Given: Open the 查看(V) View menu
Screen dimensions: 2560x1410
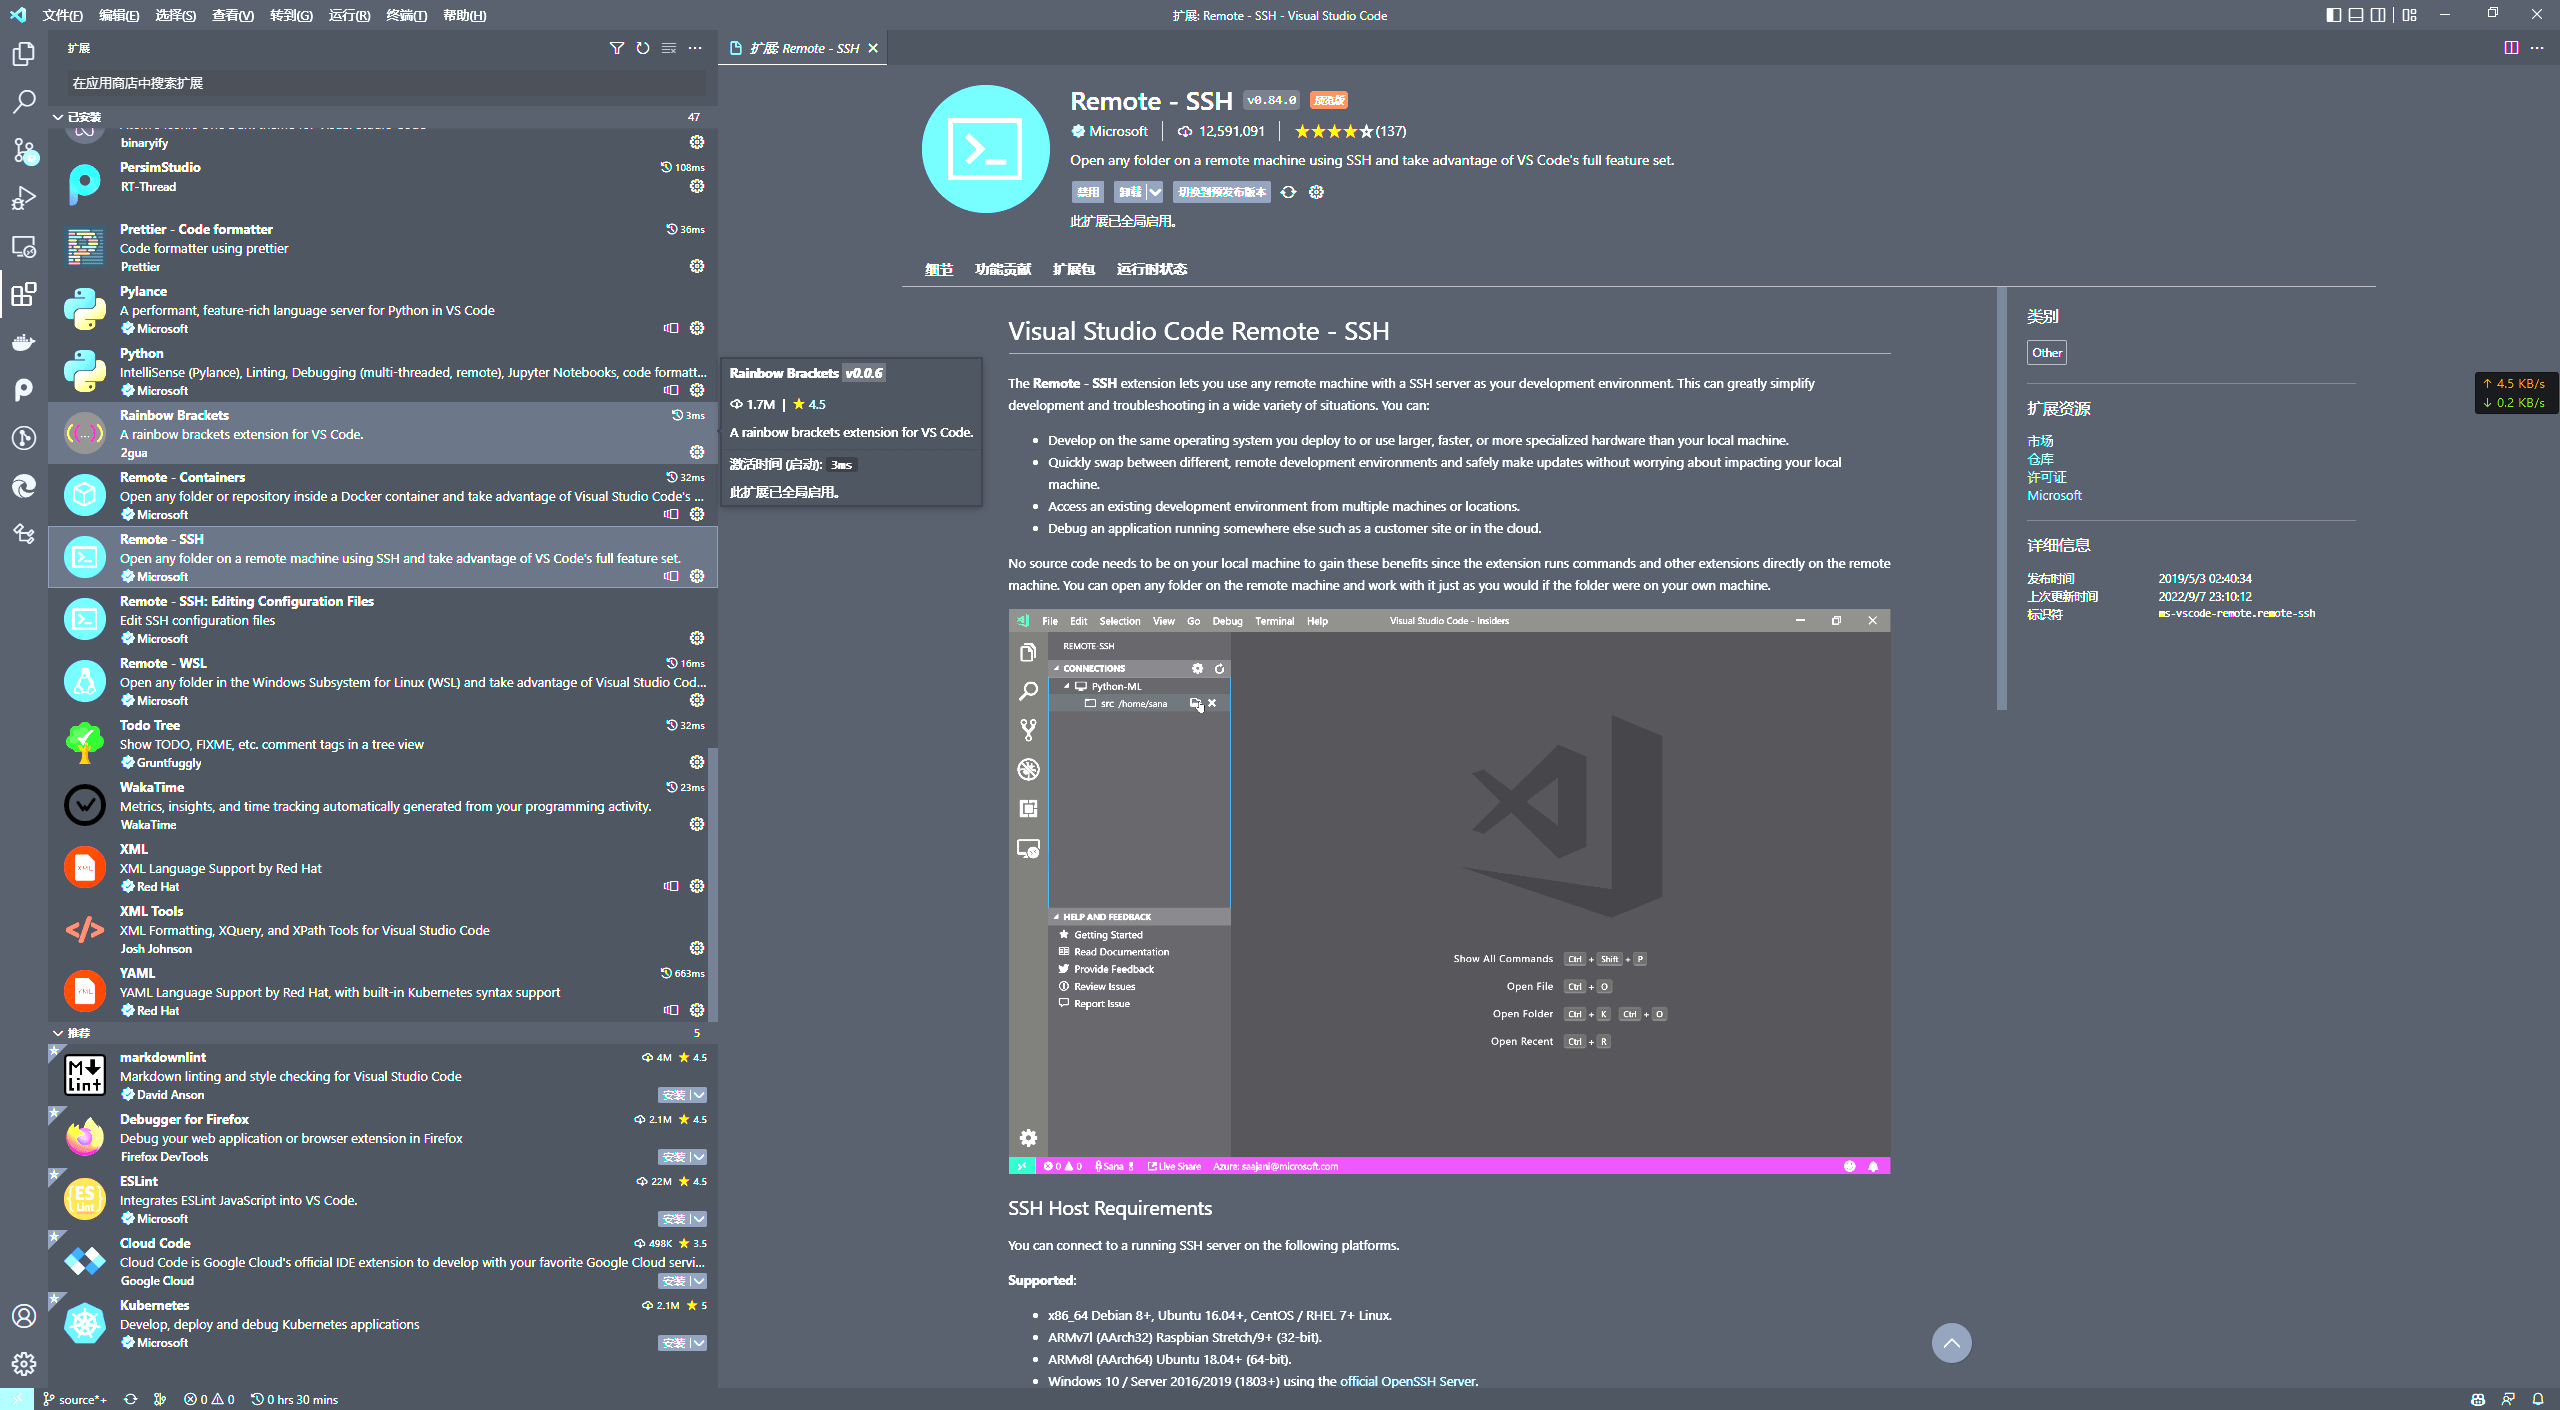Looking at the screenshot, I should click(233, 15).
